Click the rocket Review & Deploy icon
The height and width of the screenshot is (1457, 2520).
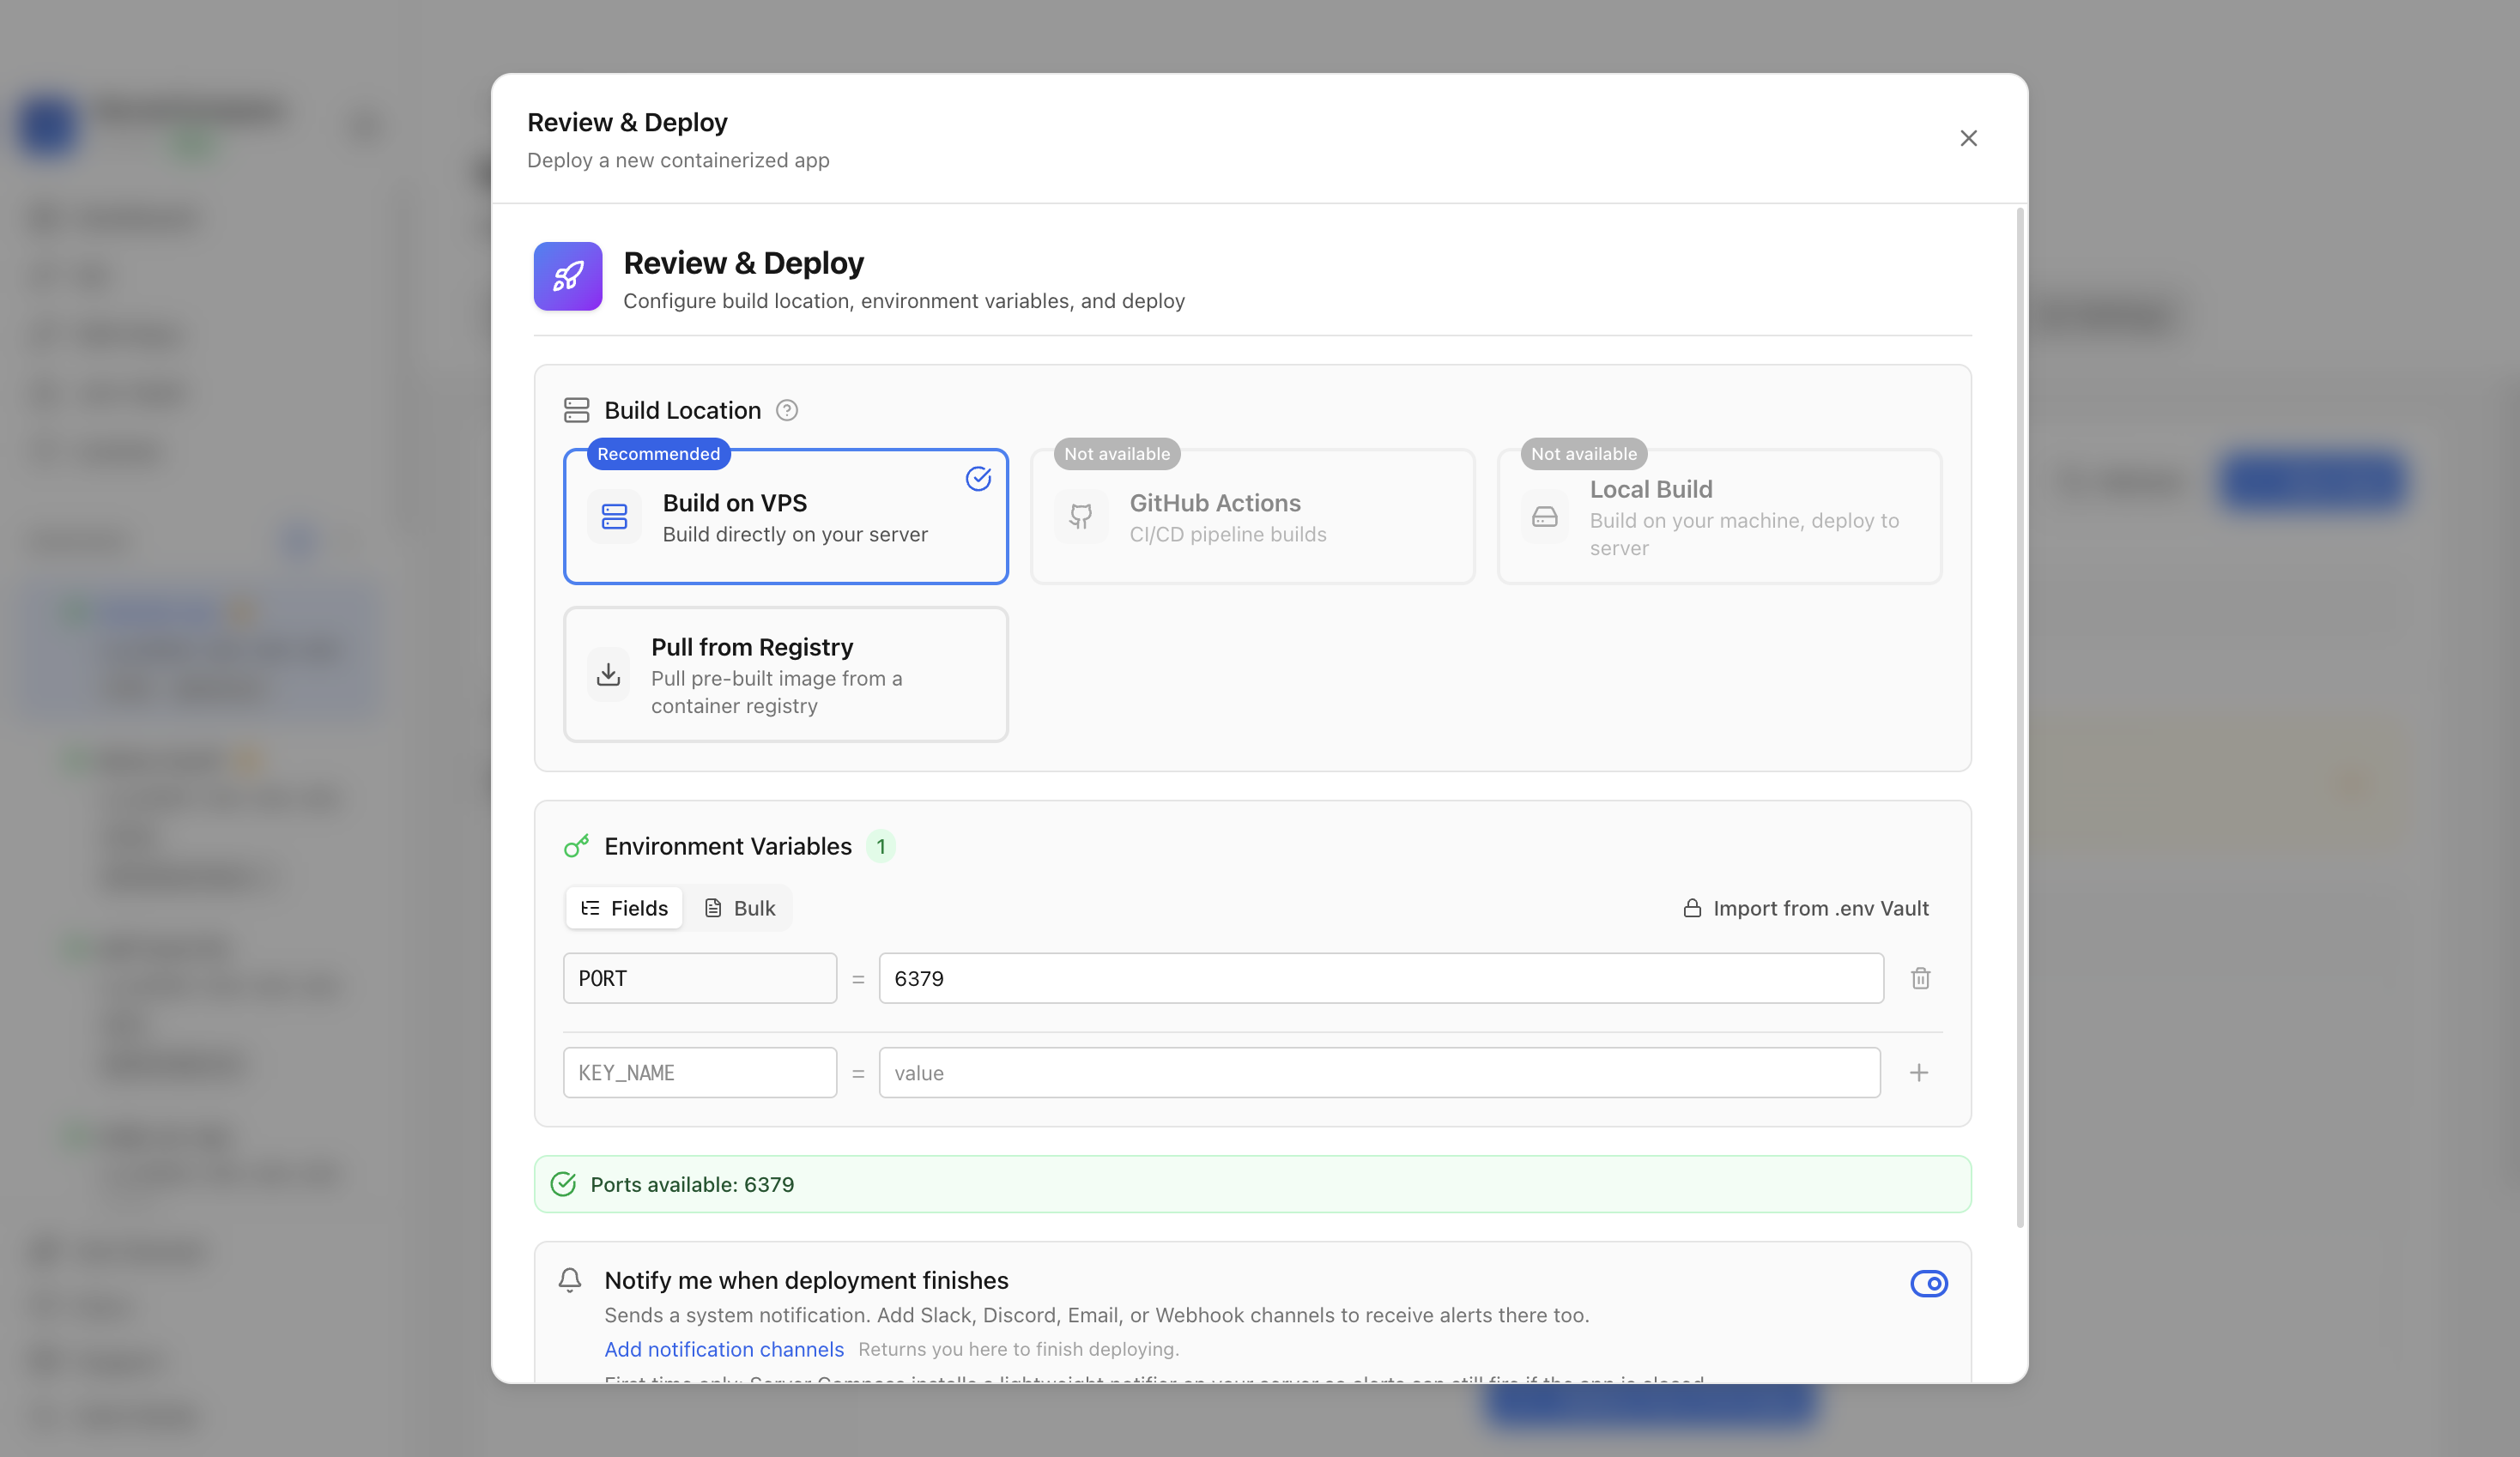pos(568,276)
